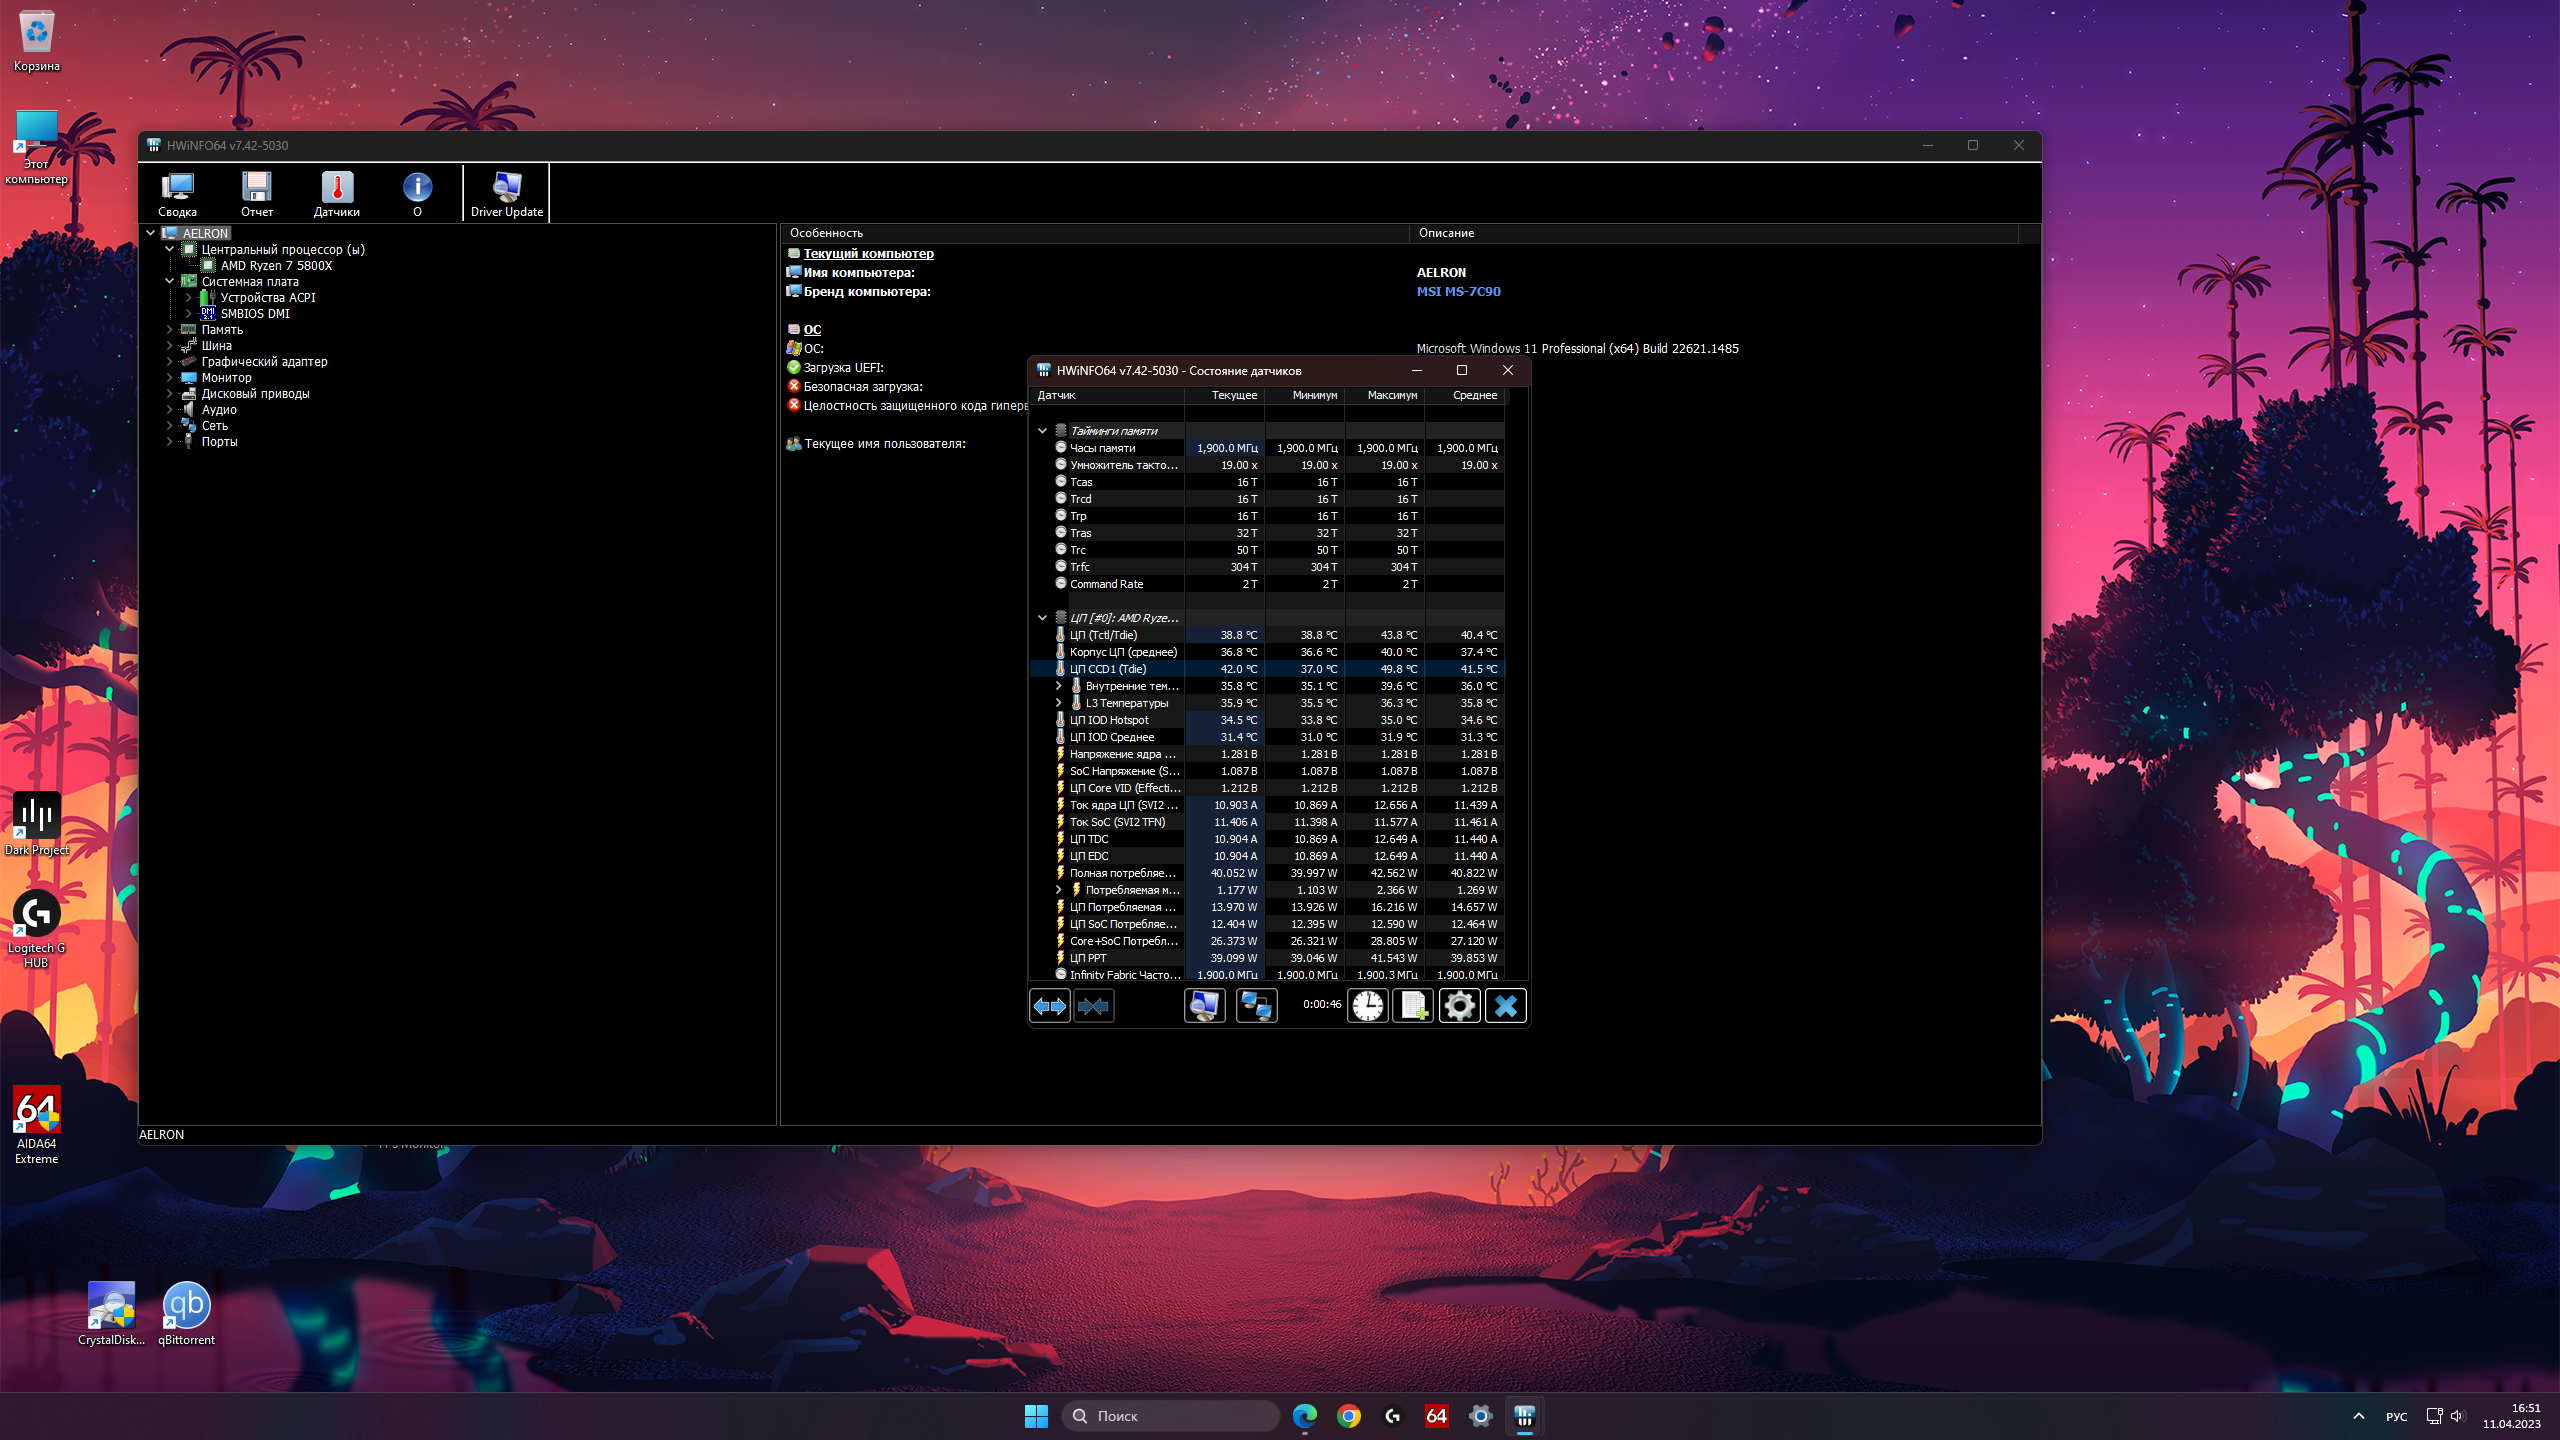Open sensor settings gear icon

click(x=1459, y=1006)
